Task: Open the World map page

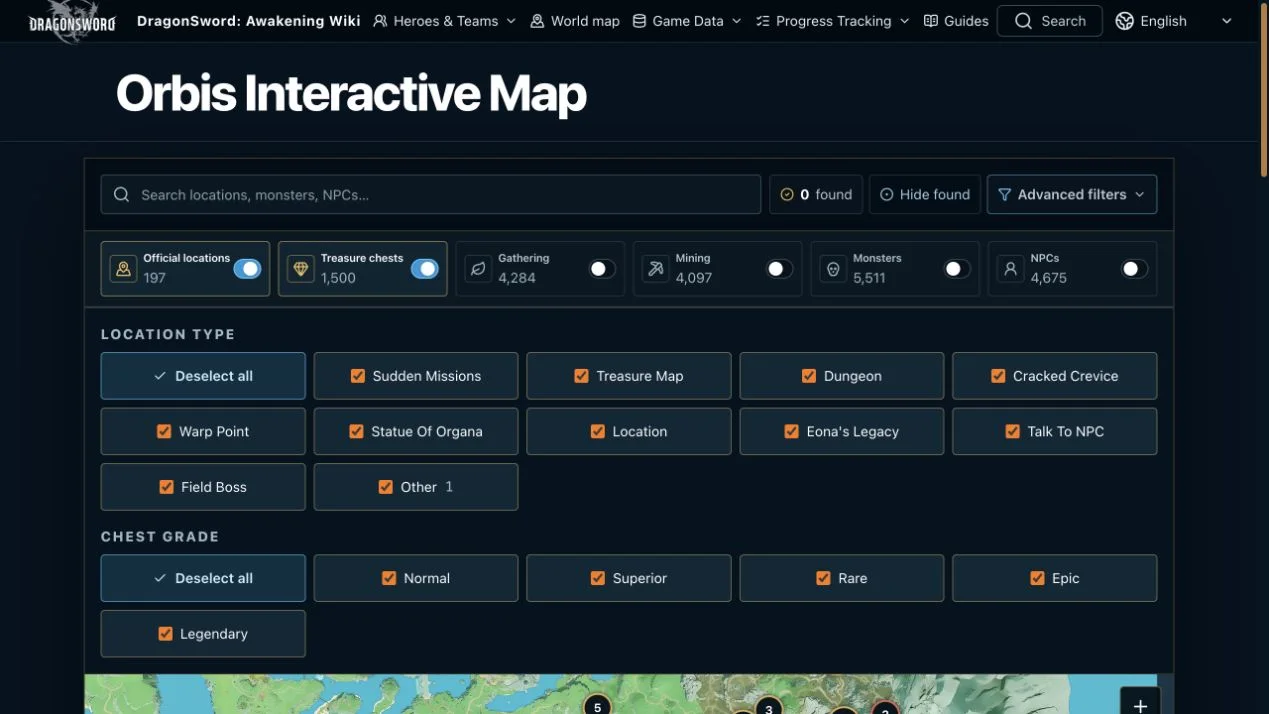Action: point(575,21)
